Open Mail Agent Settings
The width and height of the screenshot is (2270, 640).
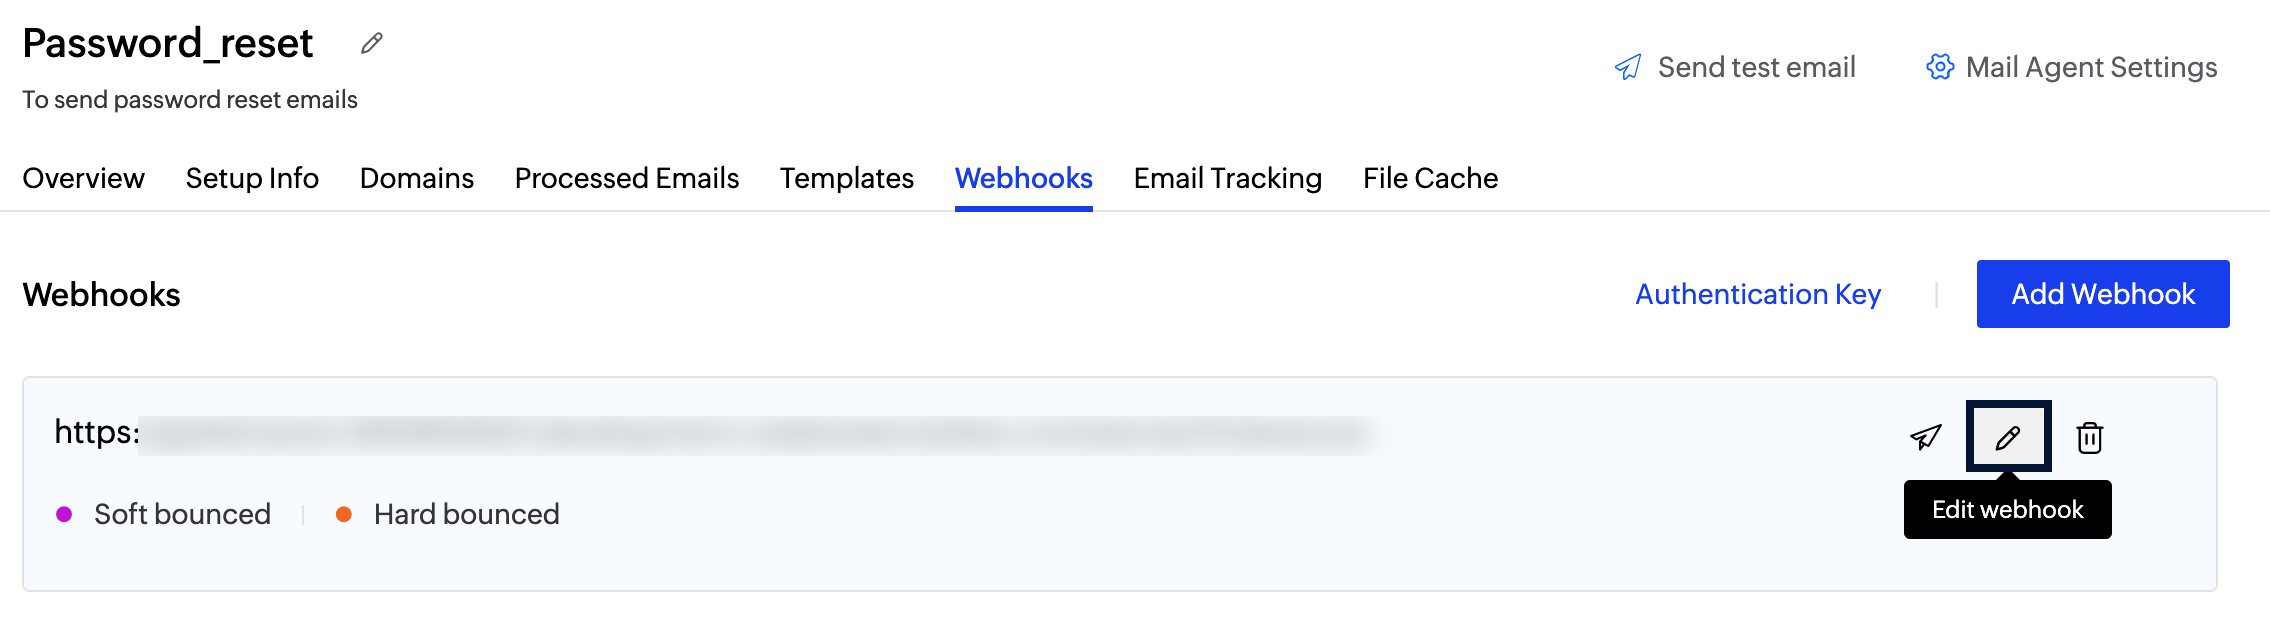[2091, 67]
